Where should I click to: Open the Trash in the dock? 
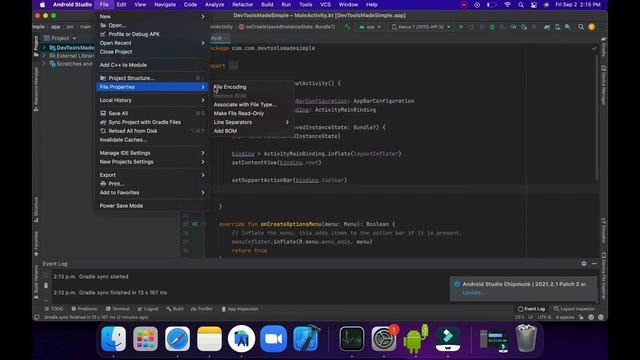(526, 339)
